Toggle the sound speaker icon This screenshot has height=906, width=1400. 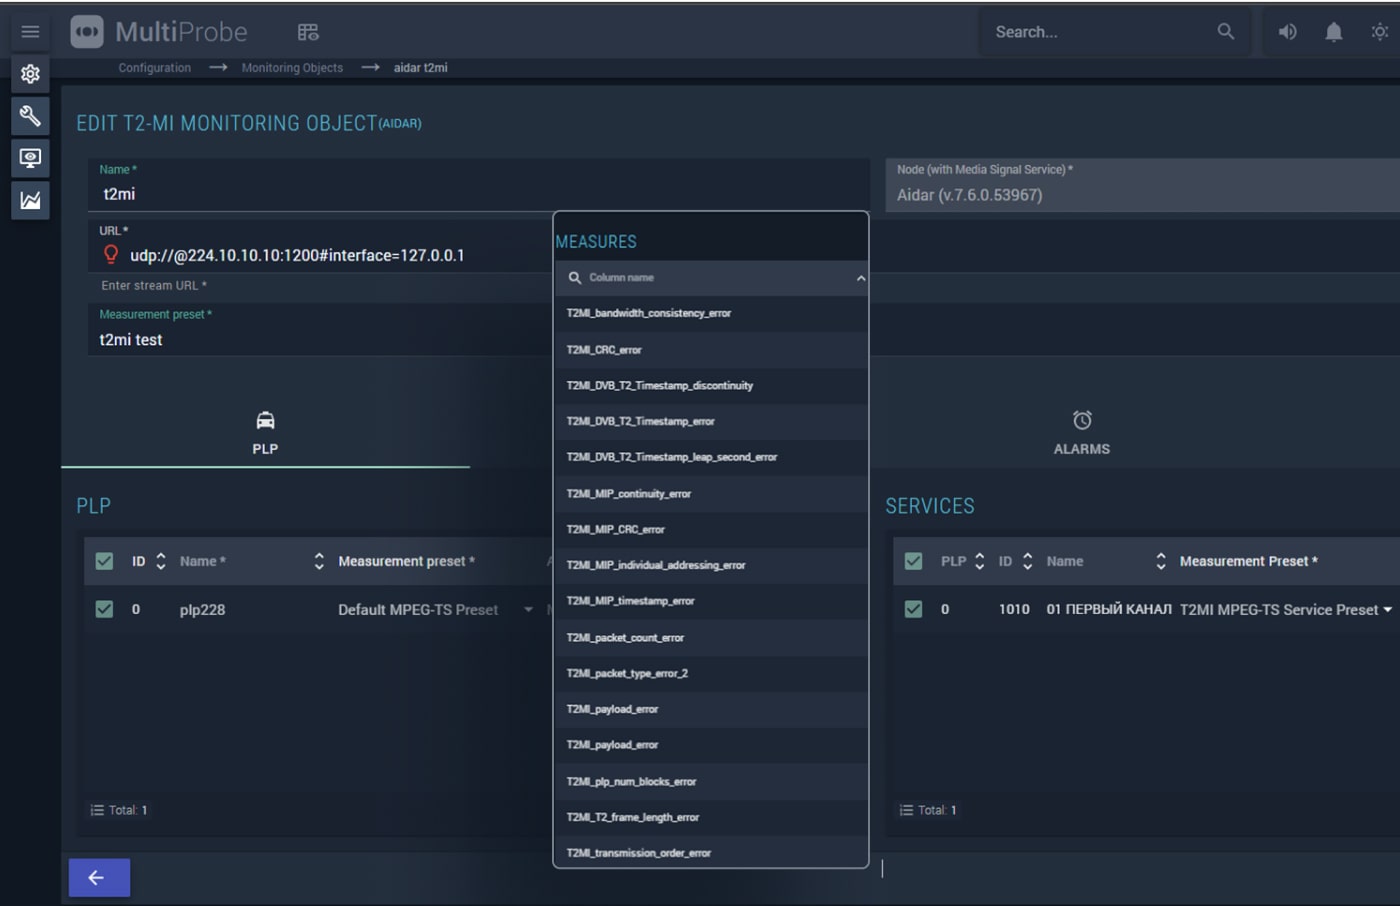[x=1287, y=32]
